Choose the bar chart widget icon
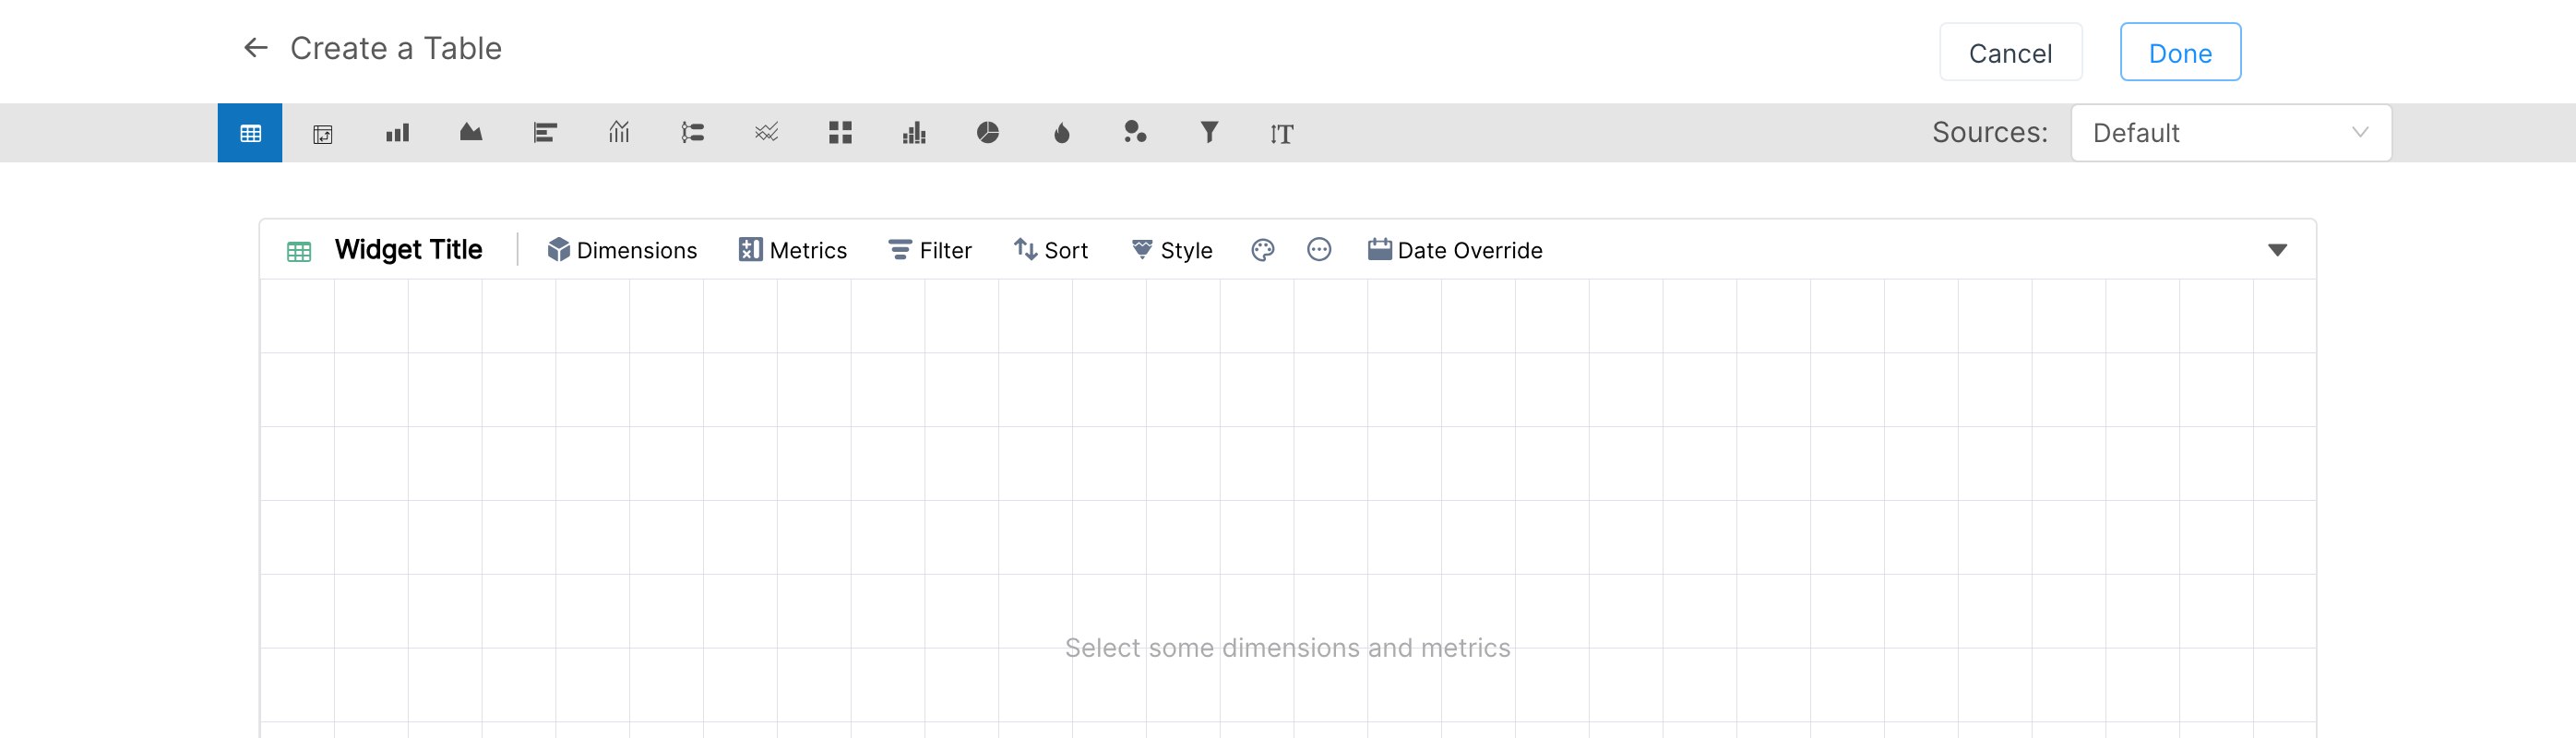Viewport: 2576px width, 738px height. point(397,133)
